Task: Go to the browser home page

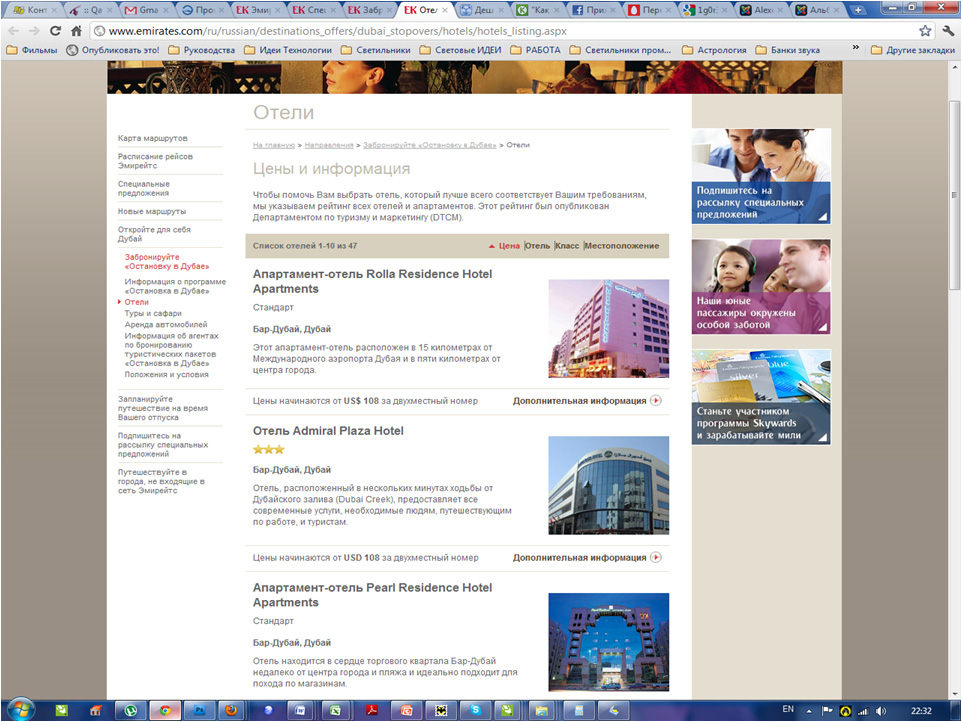Action: (x=76, y=31)
